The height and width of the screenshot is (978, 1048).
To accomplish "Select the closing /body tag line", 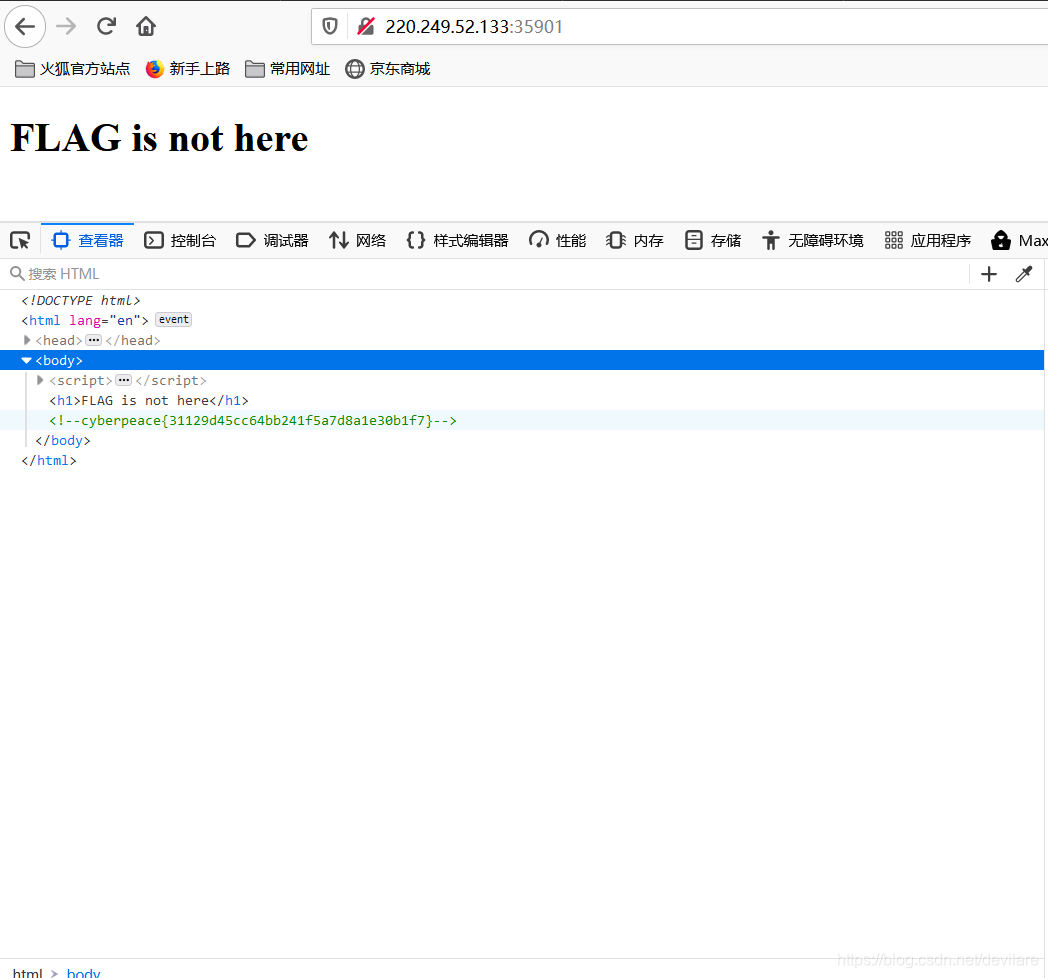I will coord(63,441).
